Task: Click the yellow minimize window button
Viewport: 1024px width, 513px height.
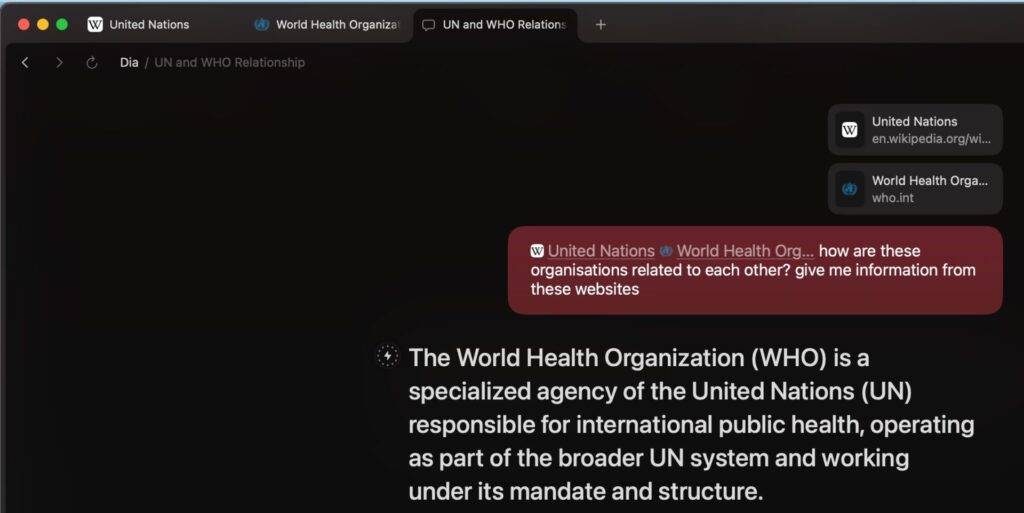Action: pos(43,24)
